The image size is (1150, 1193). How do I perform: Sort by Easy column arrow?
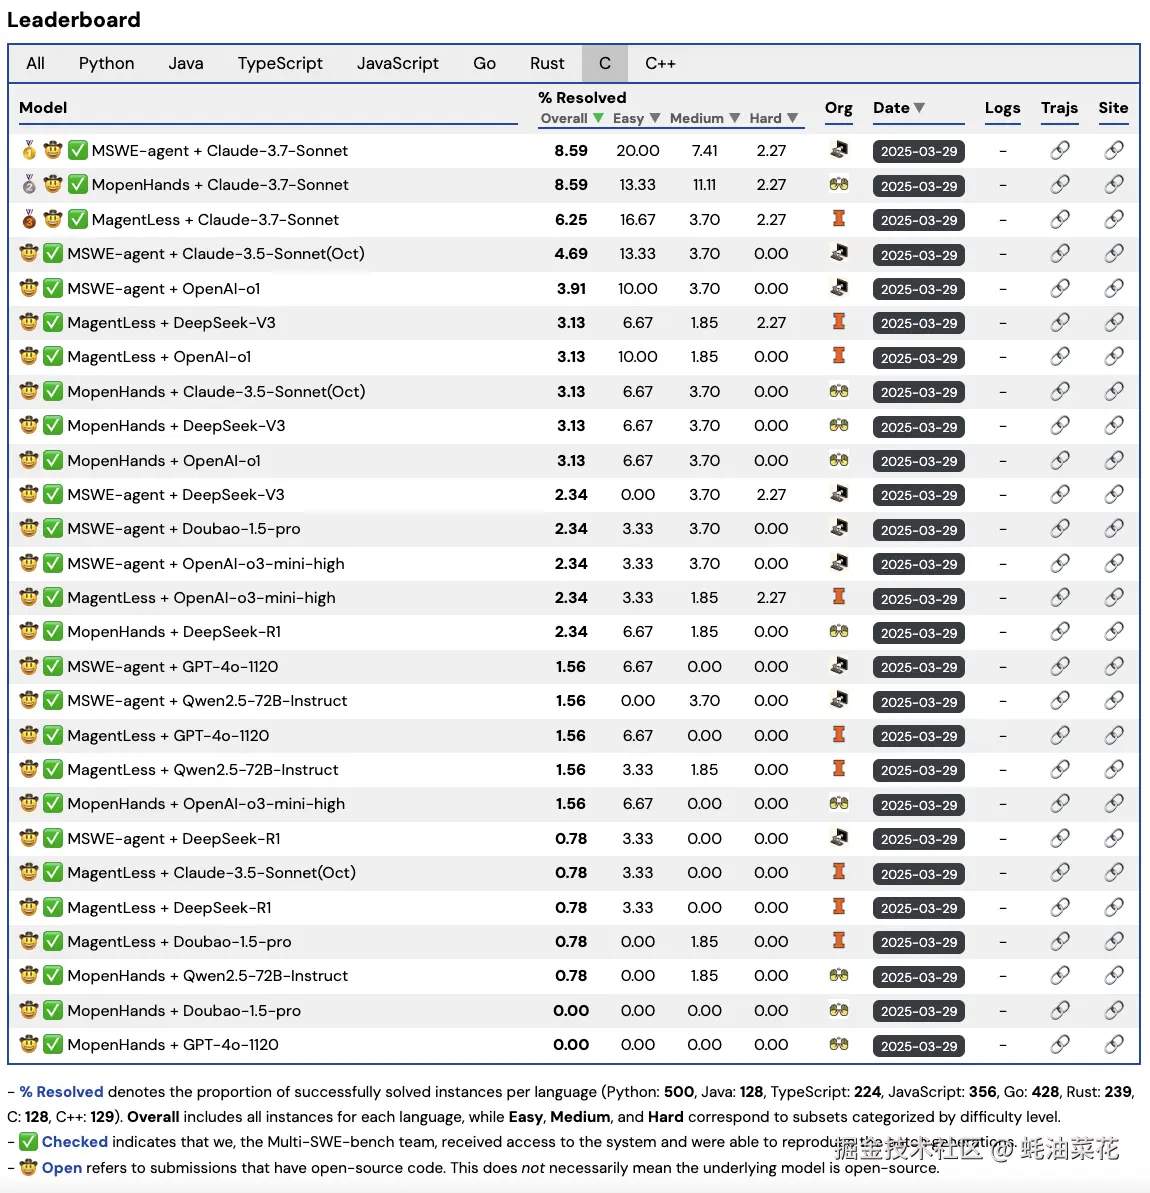coord(655,118)
